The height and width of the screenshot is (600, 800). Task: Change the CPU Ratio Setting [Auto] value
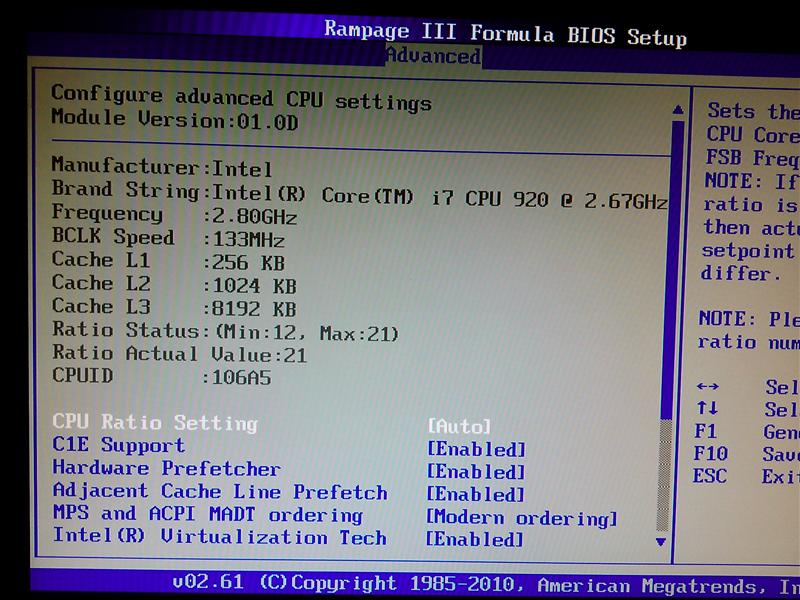(459, 426)
